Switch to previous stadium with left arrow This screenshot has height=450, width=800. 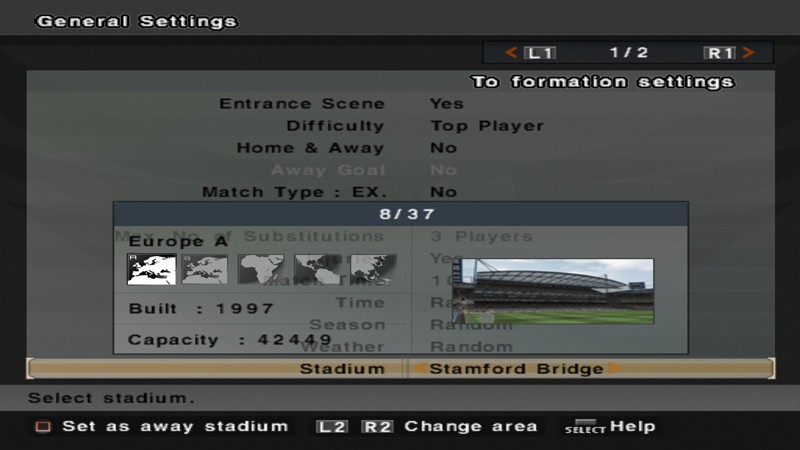pos(421,368)
